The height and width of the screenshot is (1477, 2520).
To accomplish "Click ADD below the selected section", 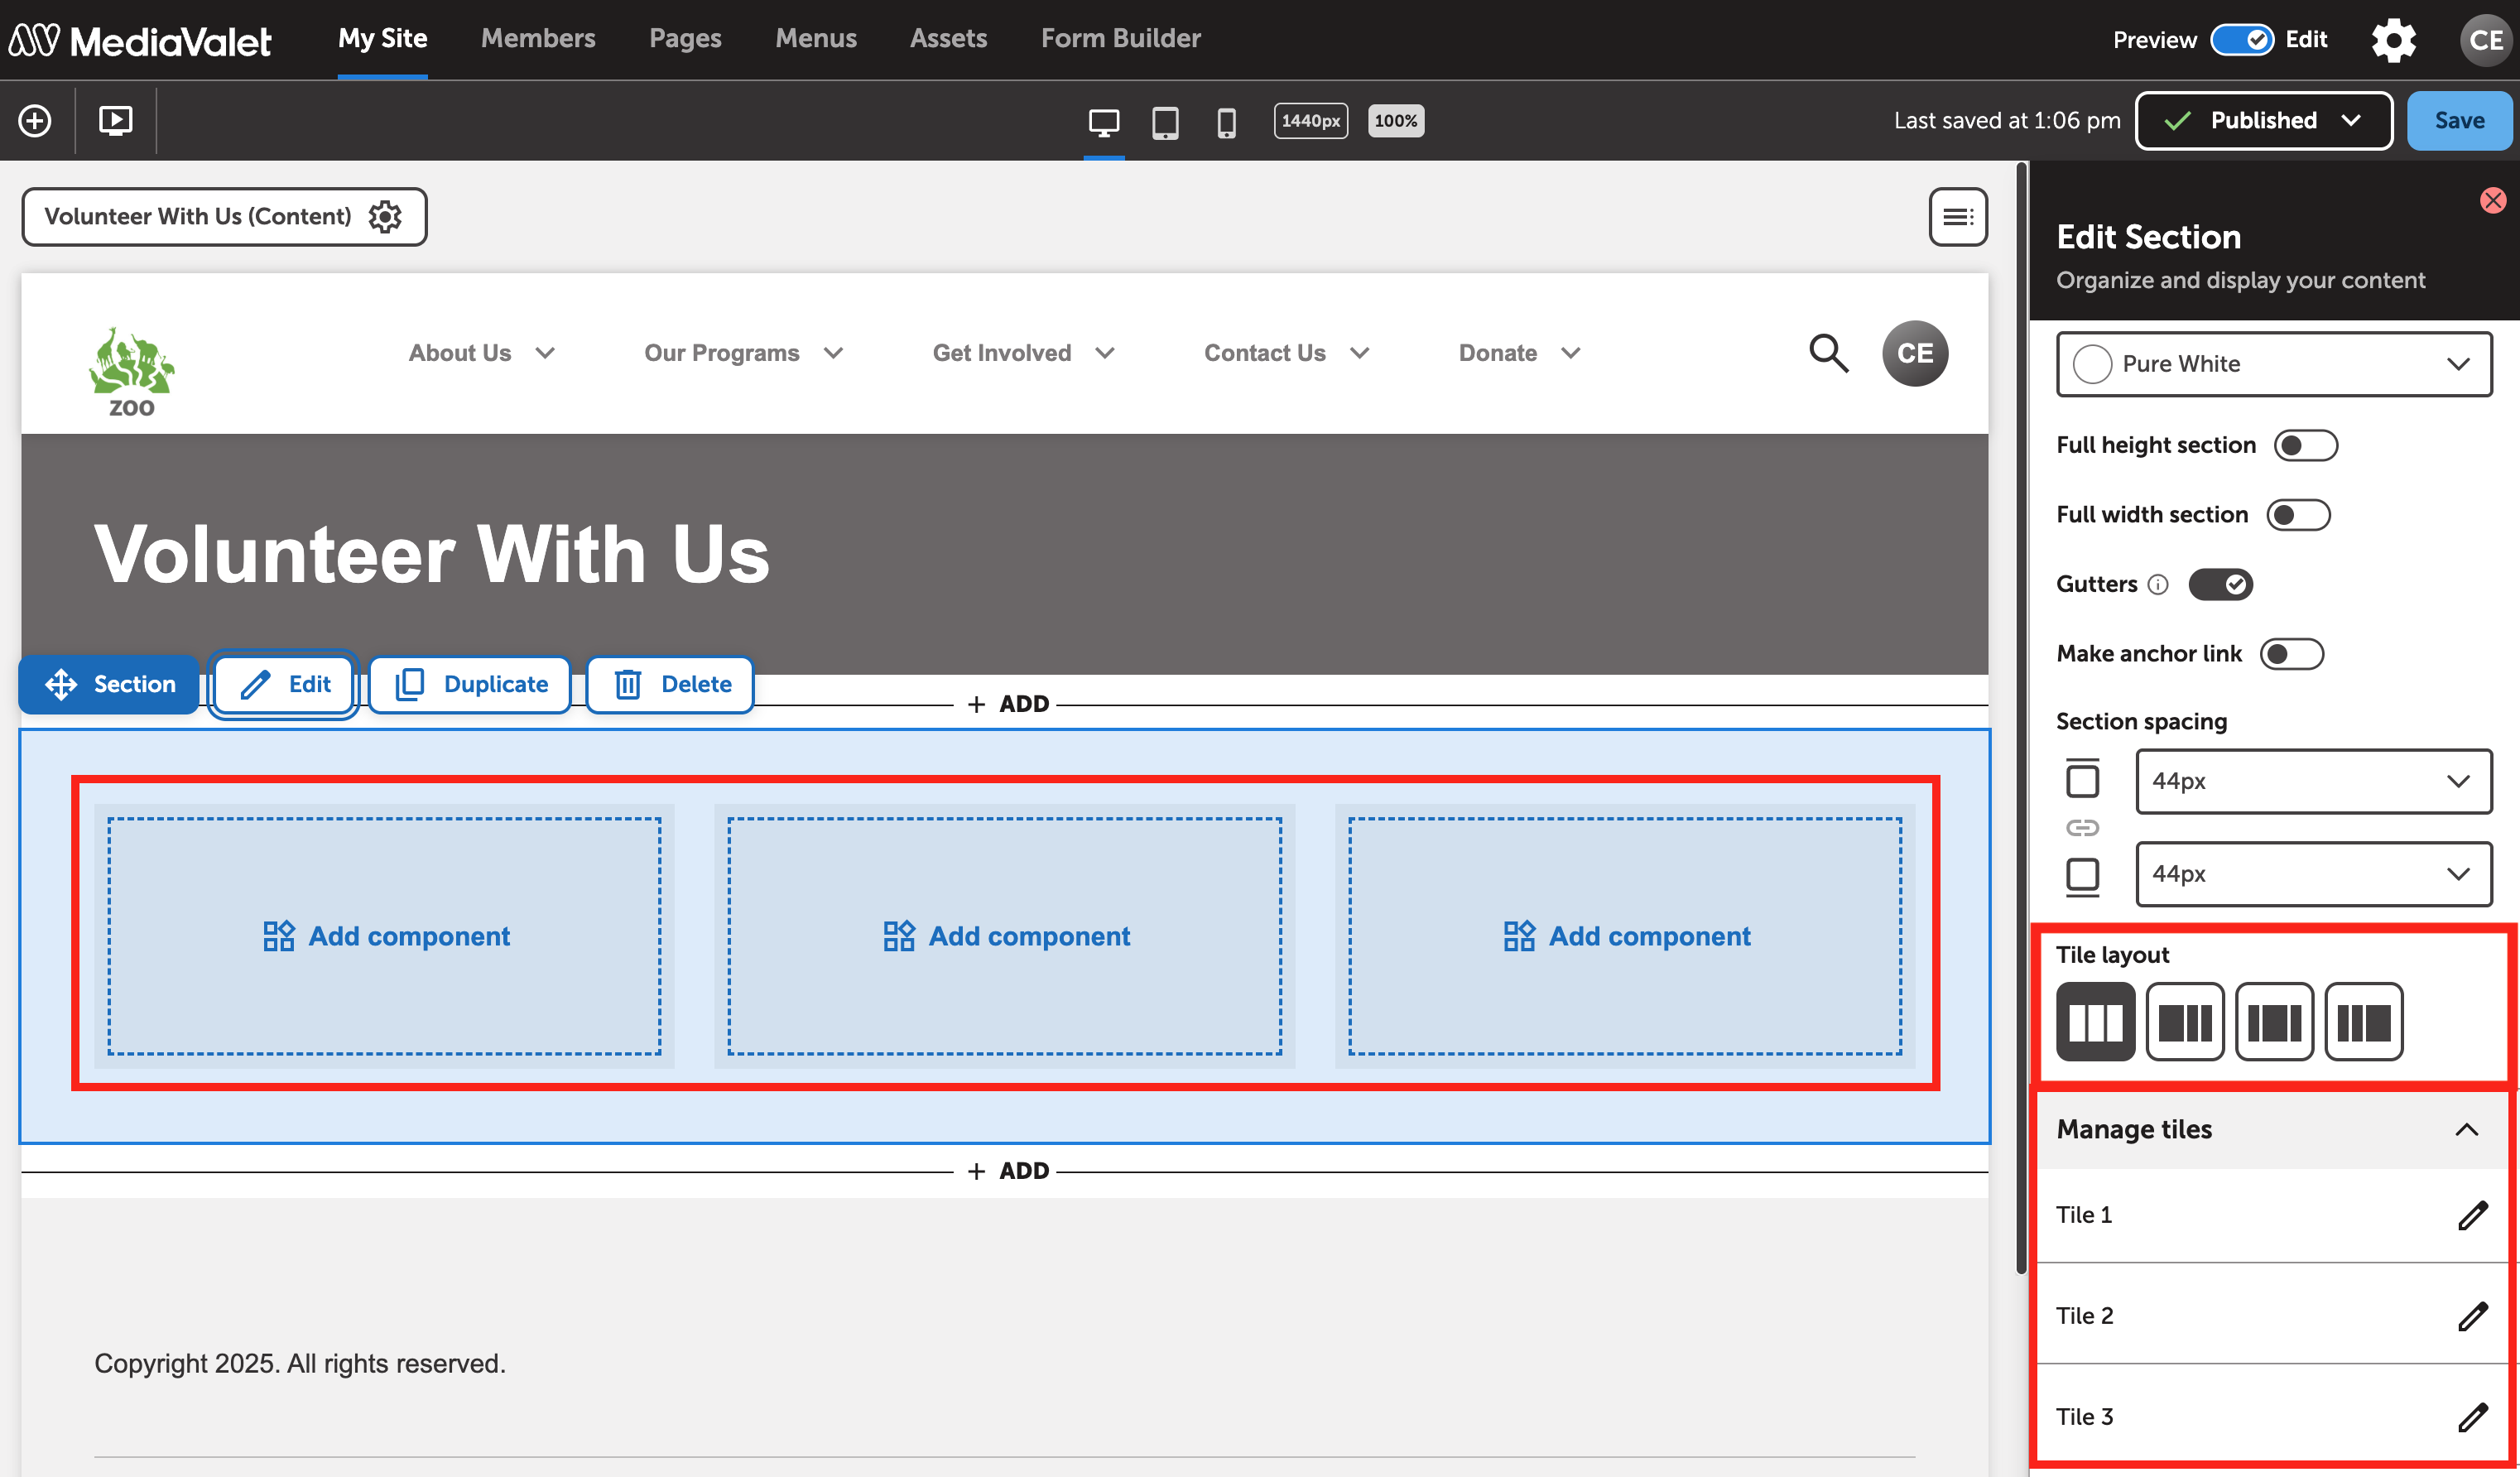I will pos(1008,1171).
